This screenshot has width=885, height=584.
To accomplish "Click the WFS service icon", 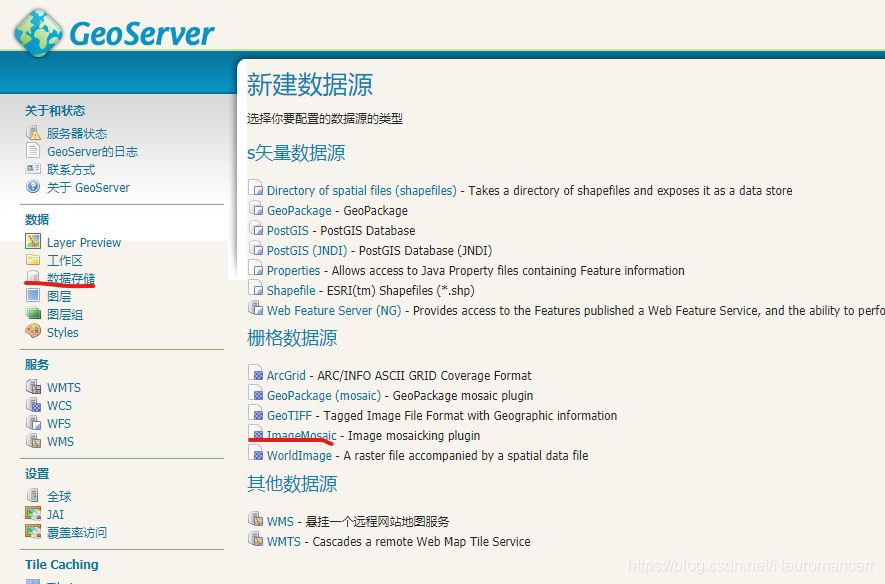I will [x=33, y=423].
